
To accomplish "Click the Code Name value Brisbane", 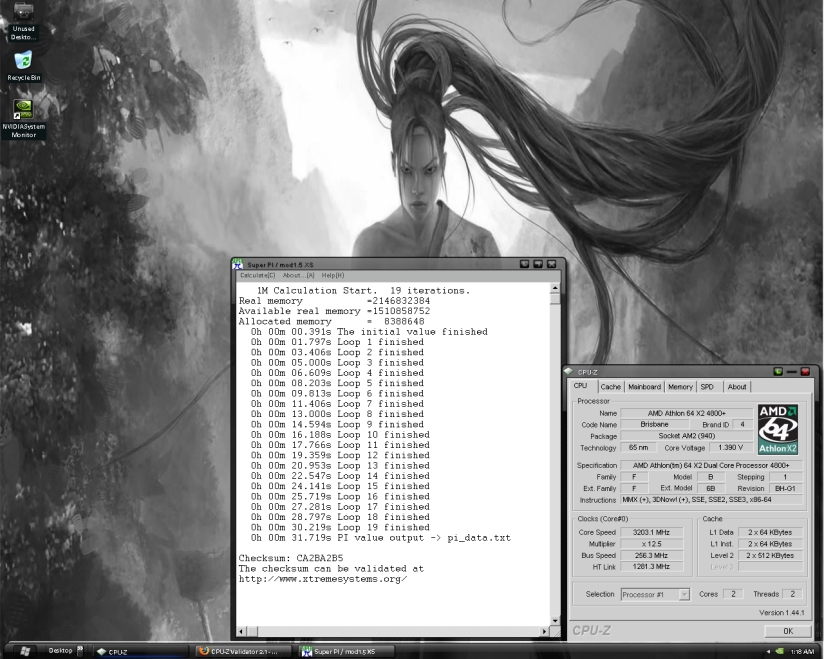I will click(x=654, y=425).
